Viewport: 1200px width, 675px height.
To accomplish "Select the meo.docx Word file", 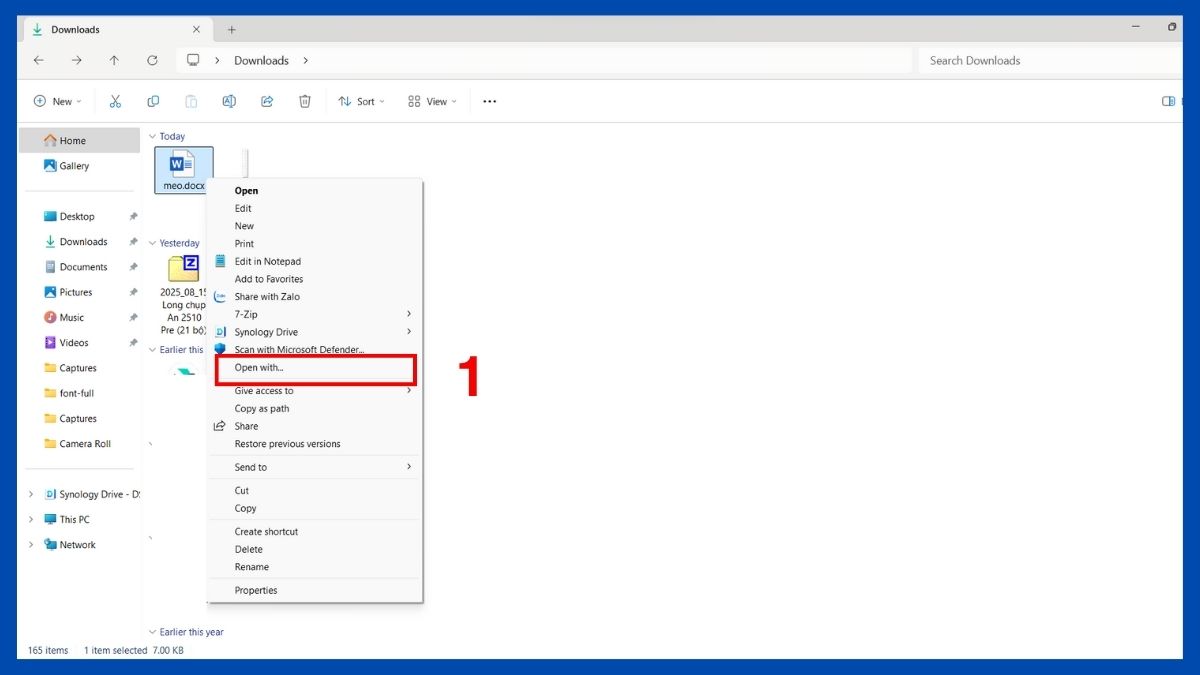I will point(184,169).
